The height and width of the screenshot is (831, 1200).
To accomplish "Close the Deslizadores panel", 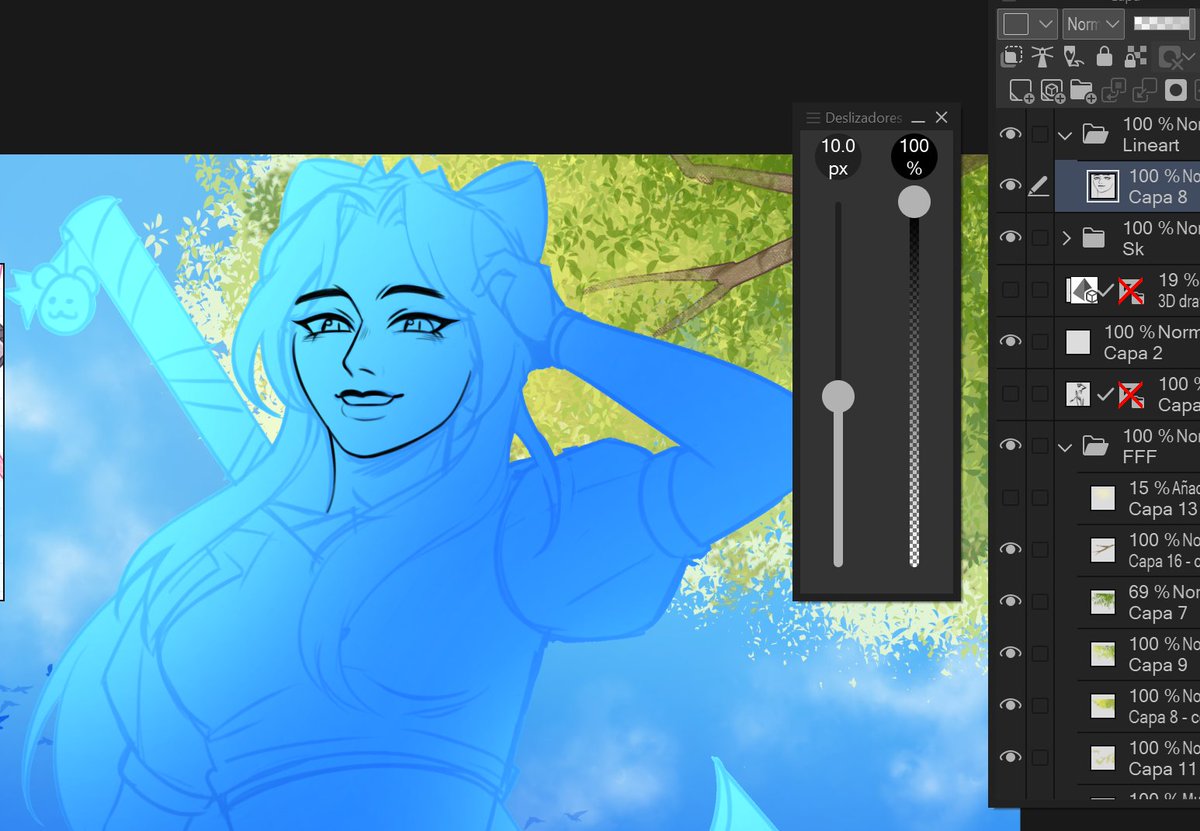I will click(x=941, y=118).
